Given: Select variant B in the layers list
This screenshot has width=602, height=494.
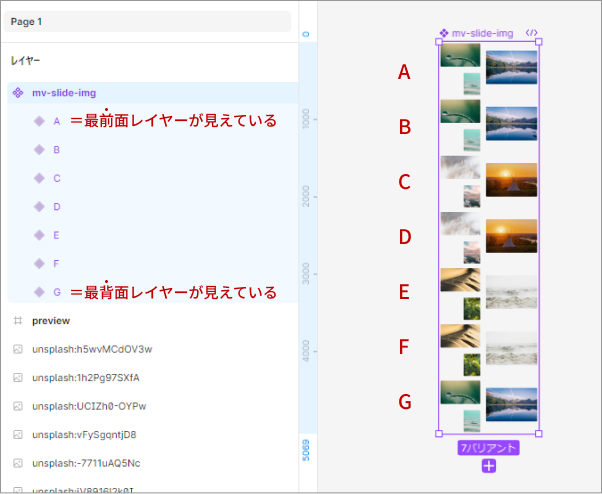Looking at the screenshot, I should pos(57,150).
